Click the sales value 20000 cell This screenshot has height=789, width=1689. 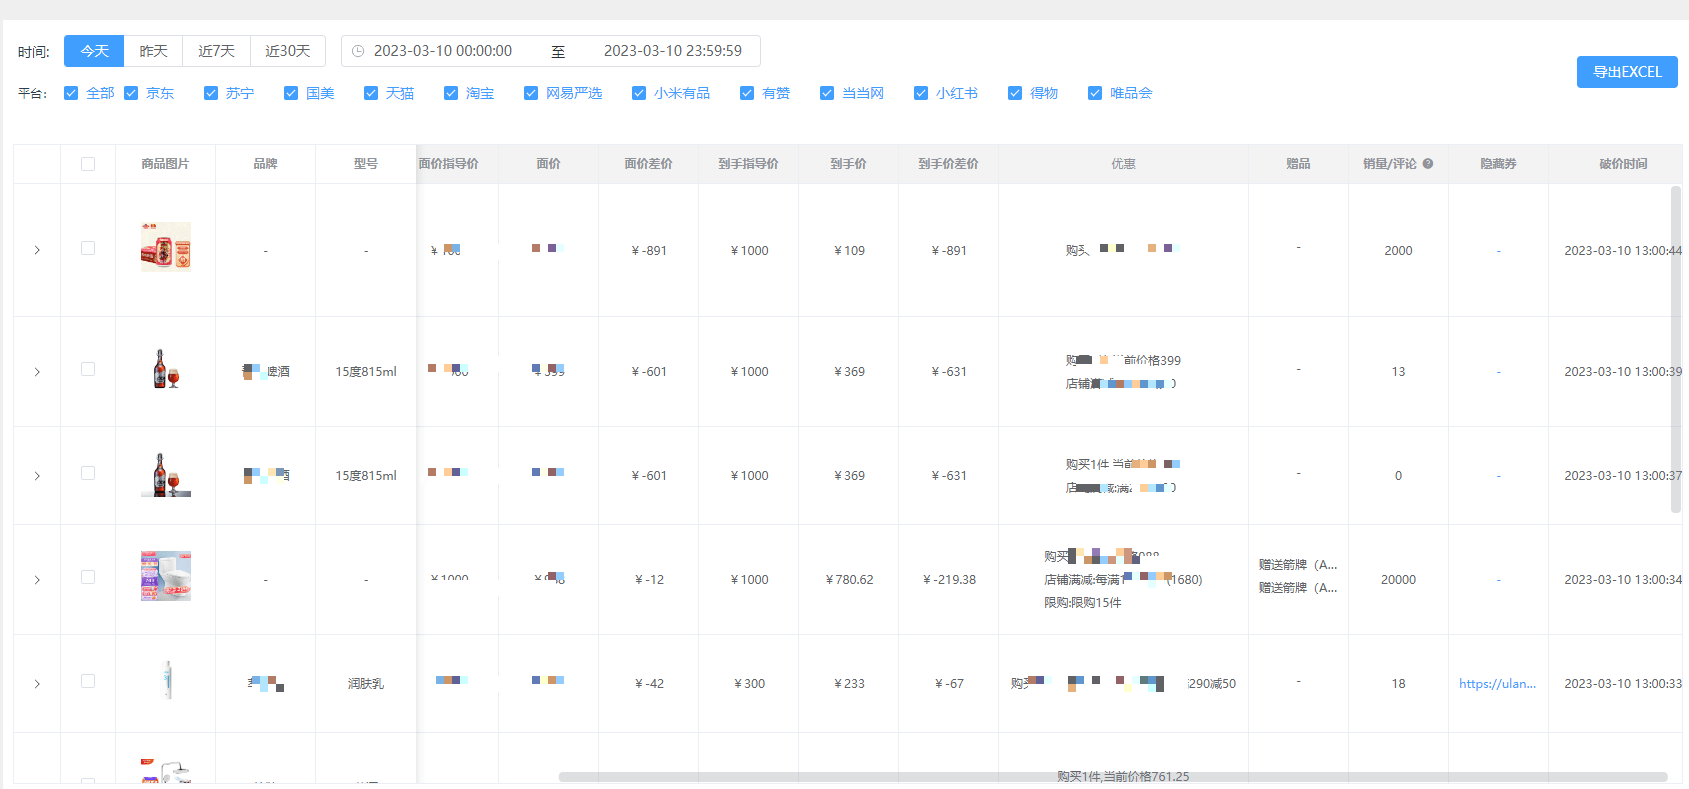pyautogui.click(x=1398, y=580)
